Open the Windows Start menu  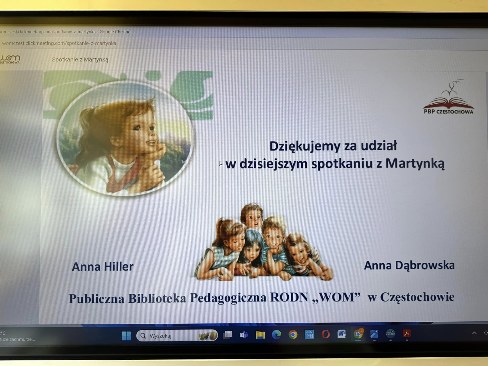click(x=126, y=335)
